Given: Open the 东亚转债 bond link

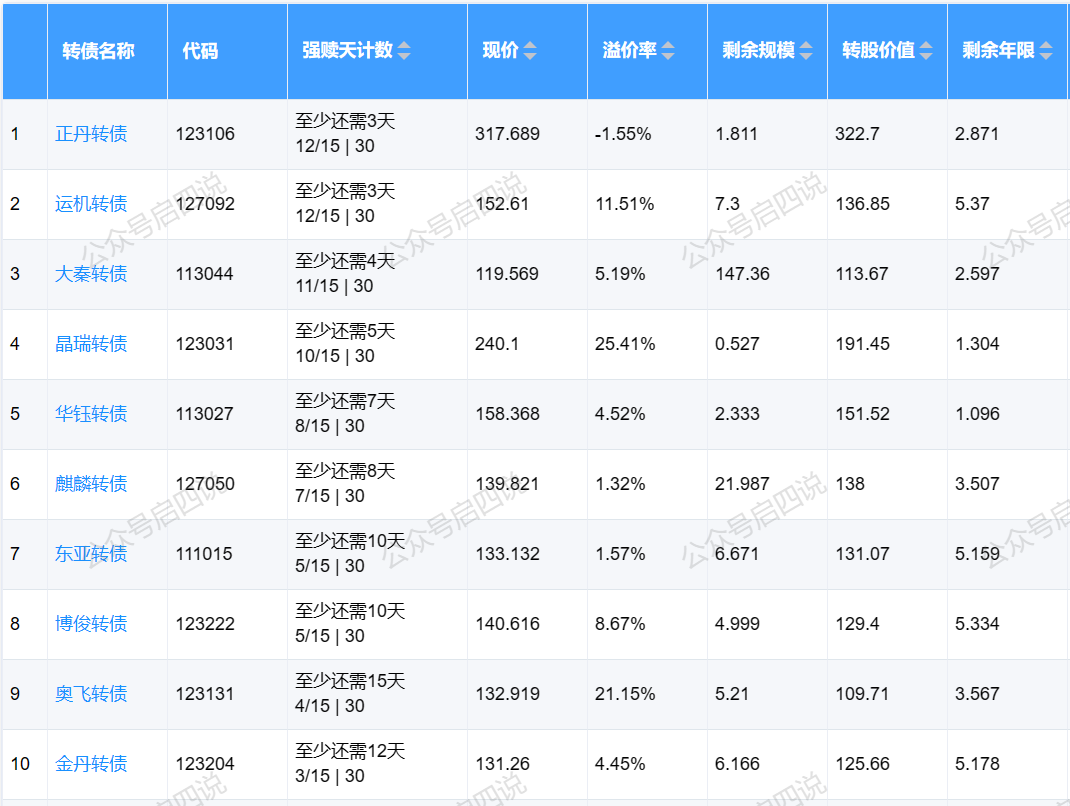Looking at the screenshot, I should (91, 554).
